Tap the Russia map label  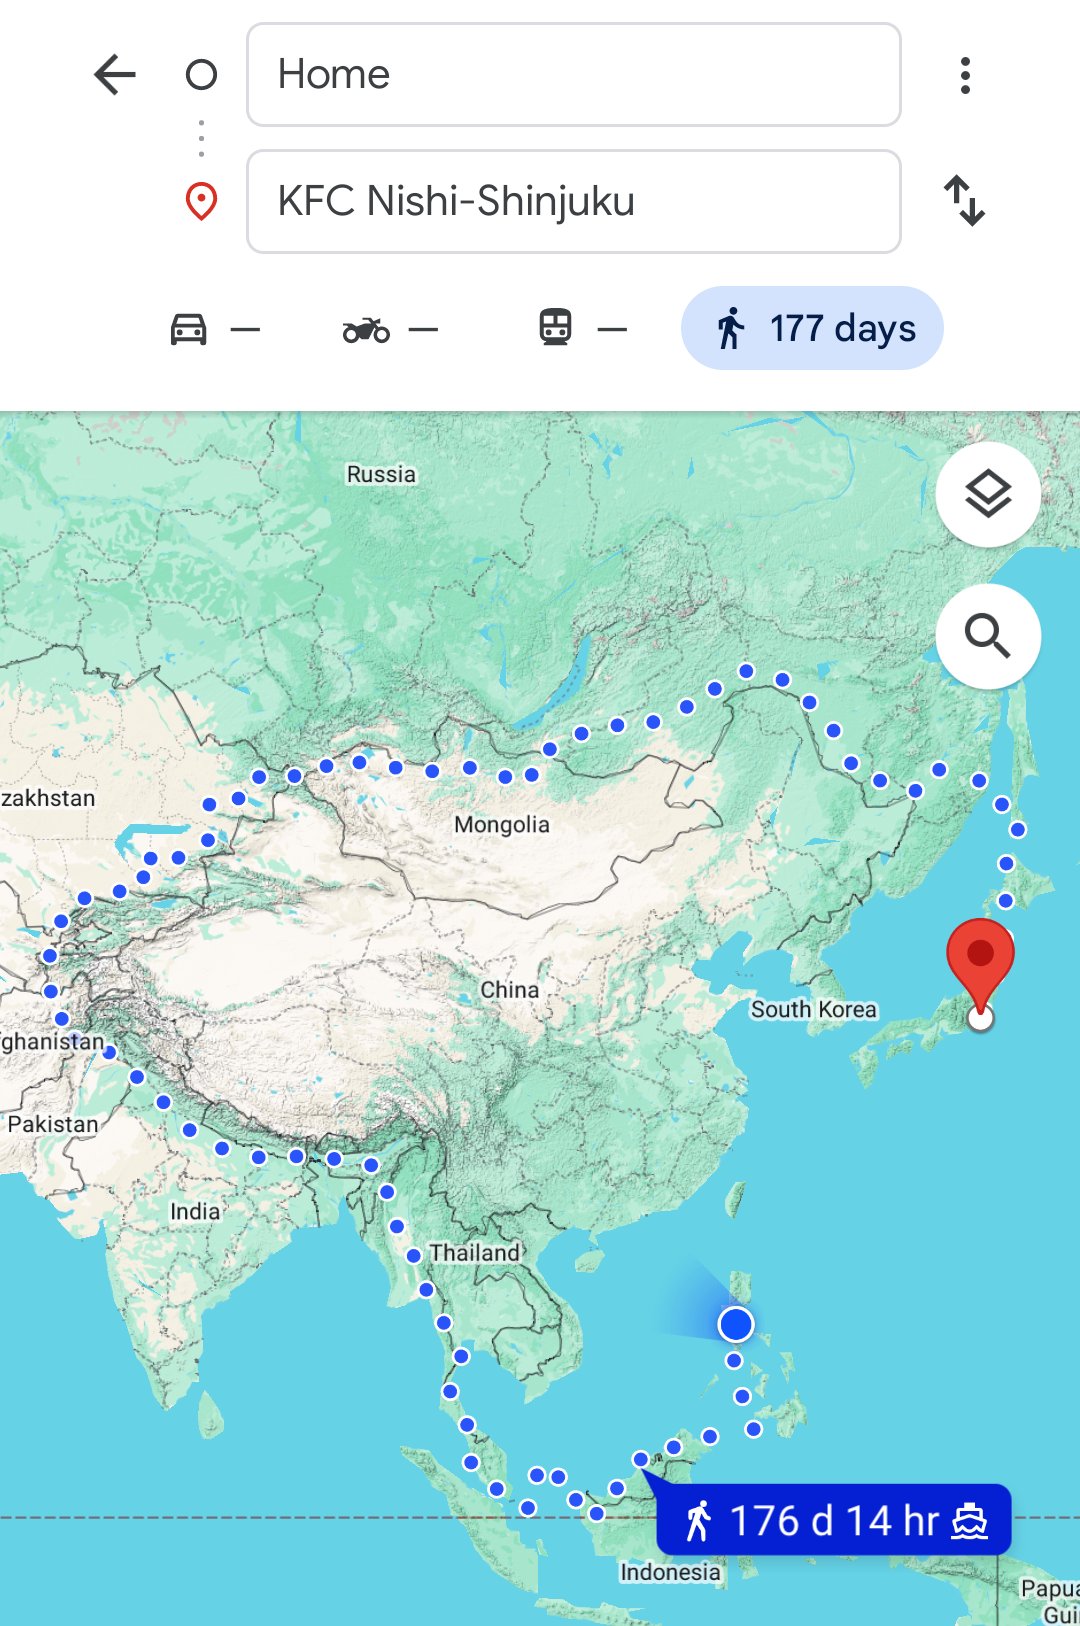[381, 474]
